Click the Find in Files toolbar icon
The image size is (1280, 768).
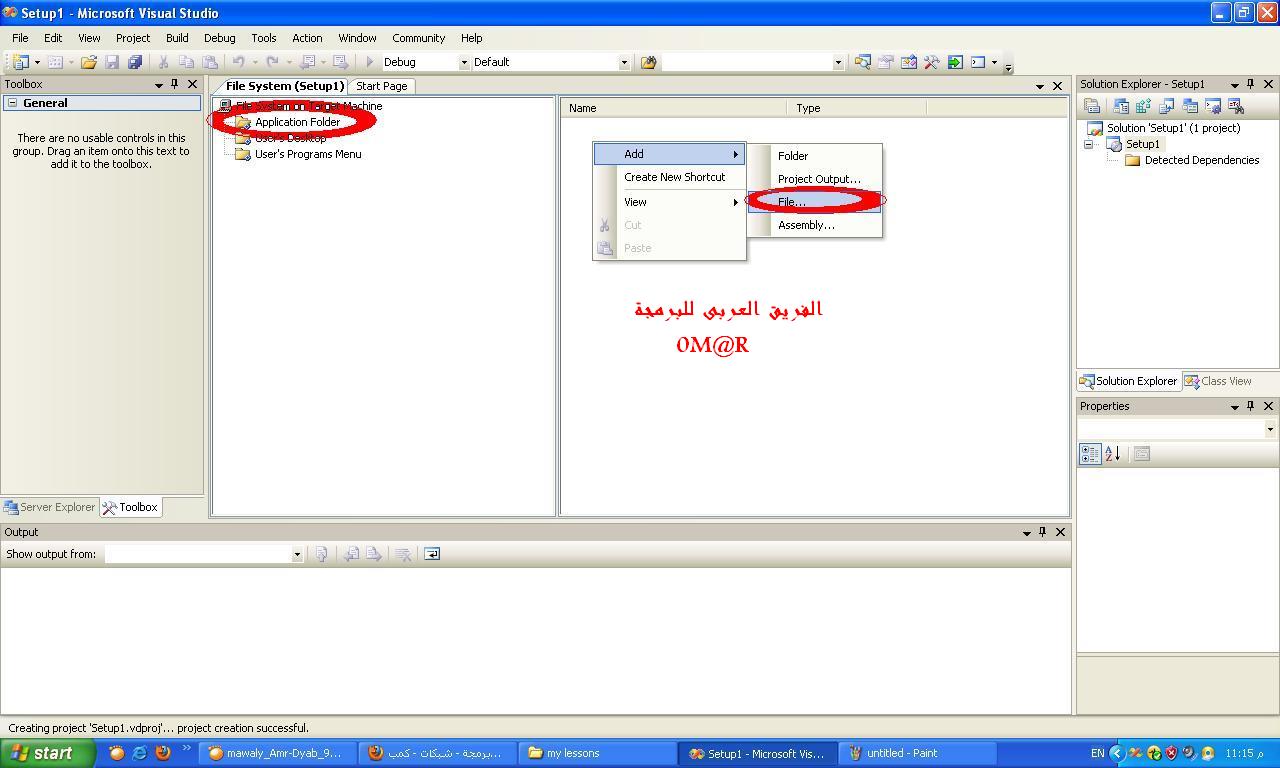649,62
